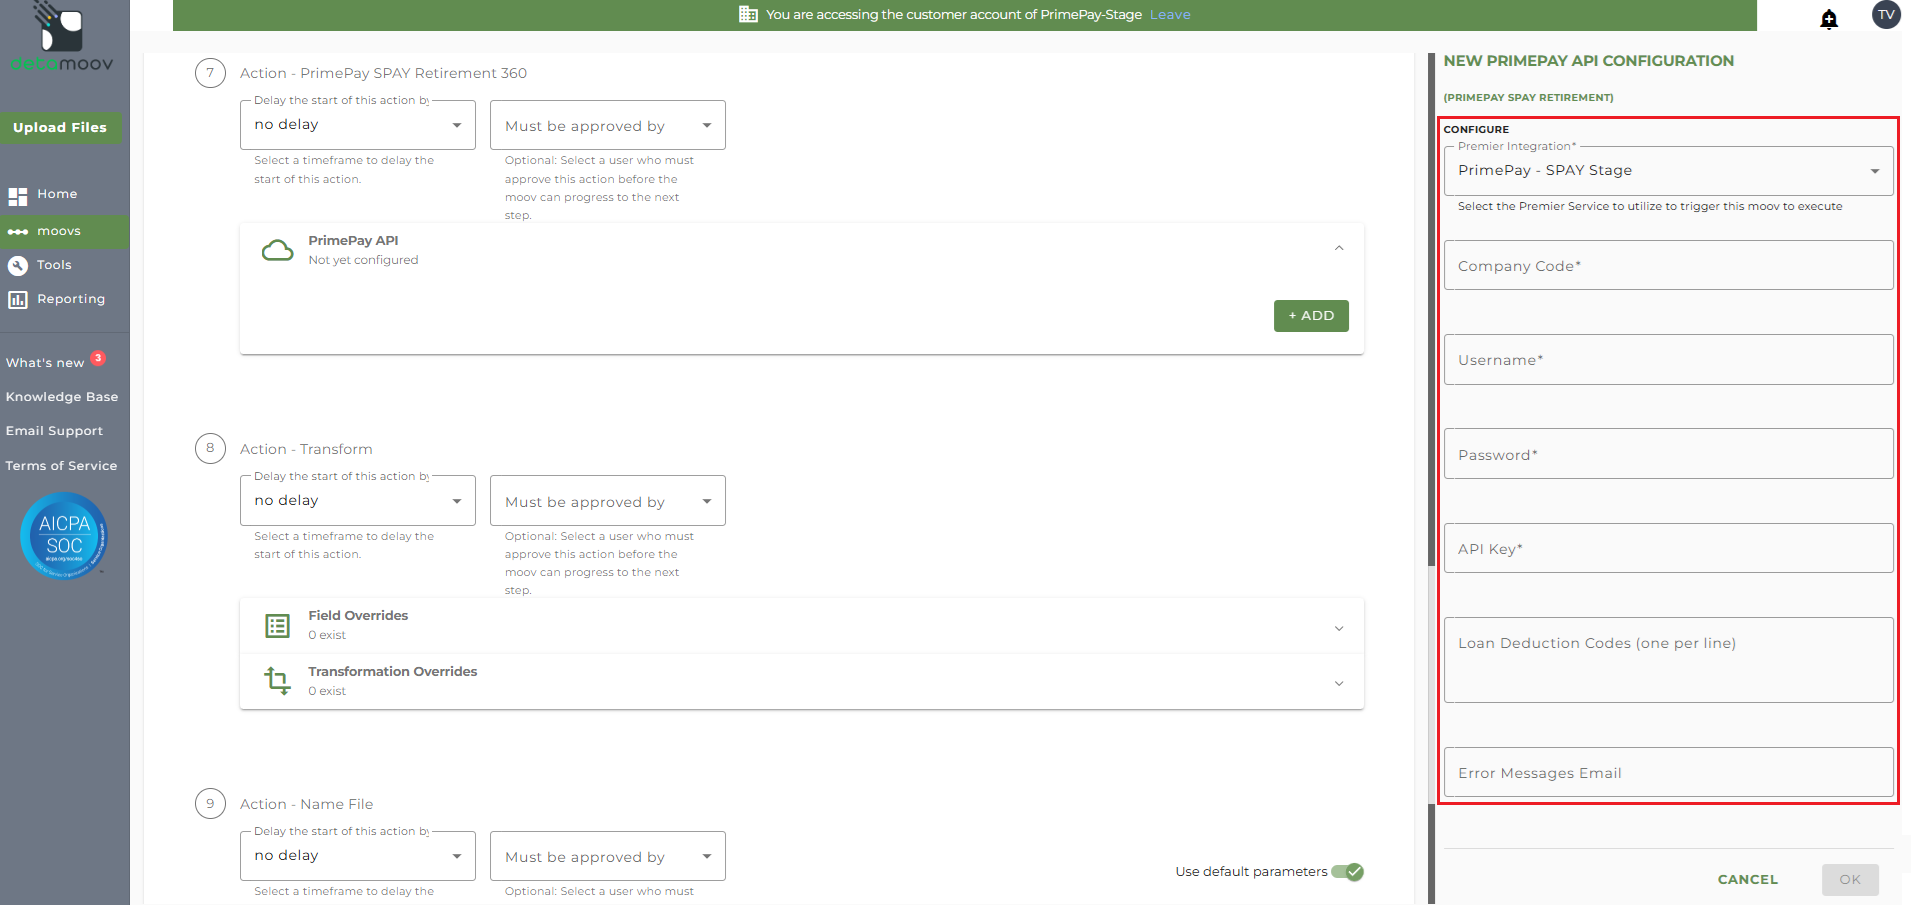
Task: Click the Home dashboard icon
Action: (x=18, y=196)
